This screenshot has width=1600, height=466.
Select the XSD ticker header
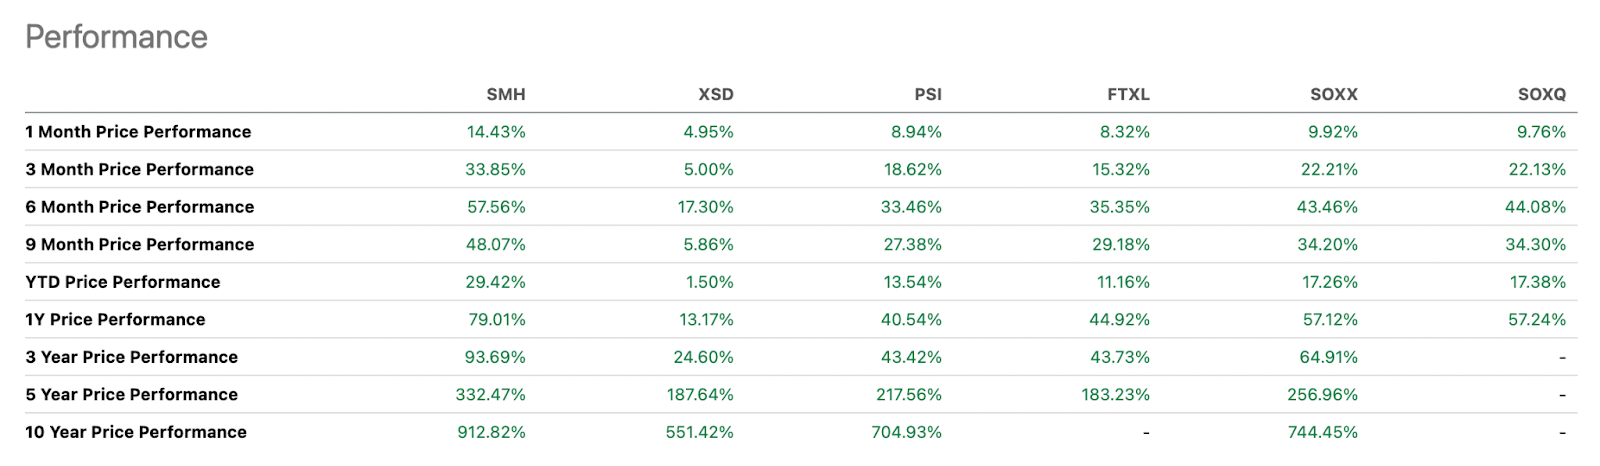(715, 94)
